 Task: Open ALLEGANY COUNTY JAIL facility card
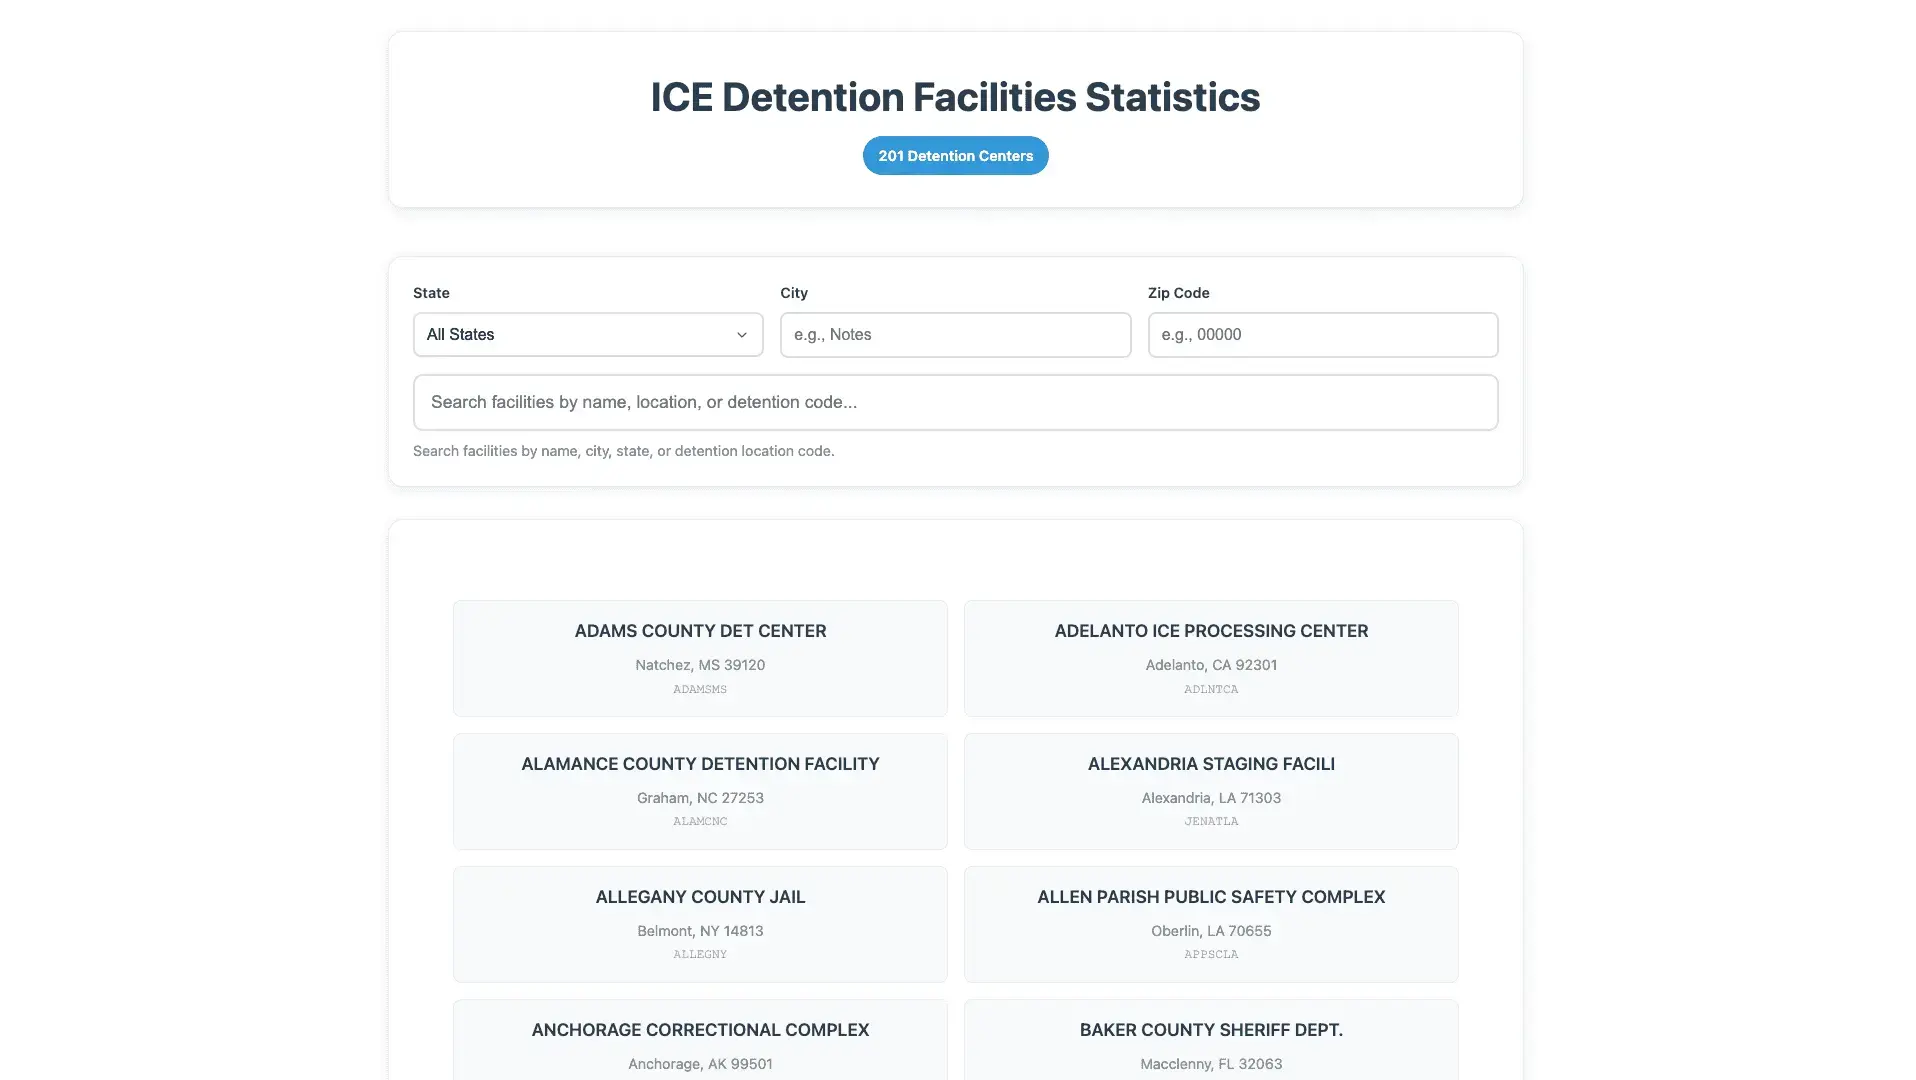click(699, 923)
